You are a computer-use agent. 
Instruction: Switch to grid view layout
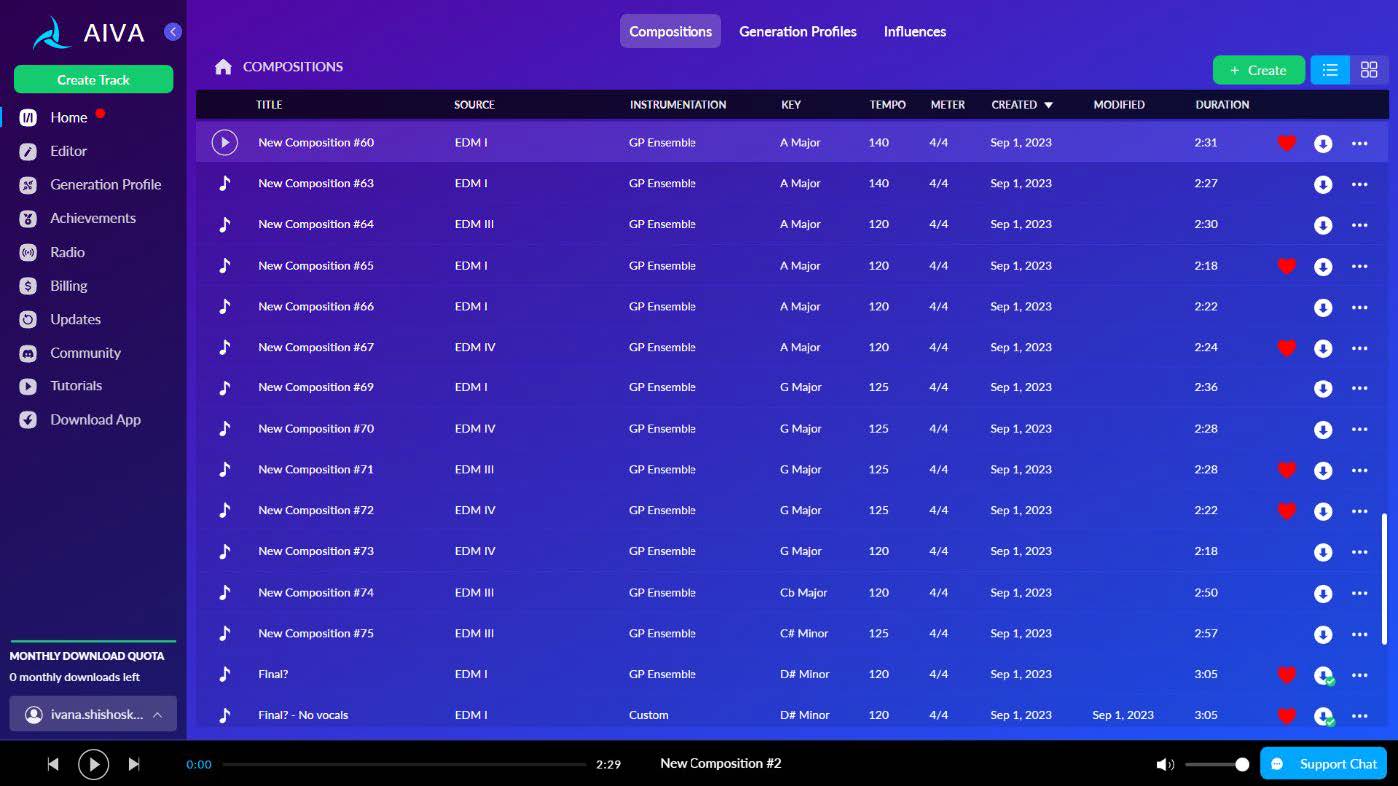click(x=1369, y=70)
